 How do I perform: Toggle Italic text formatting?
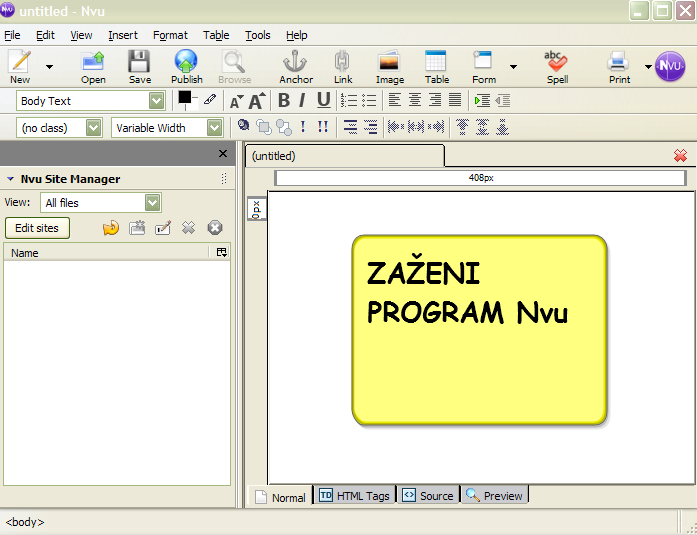302,101
